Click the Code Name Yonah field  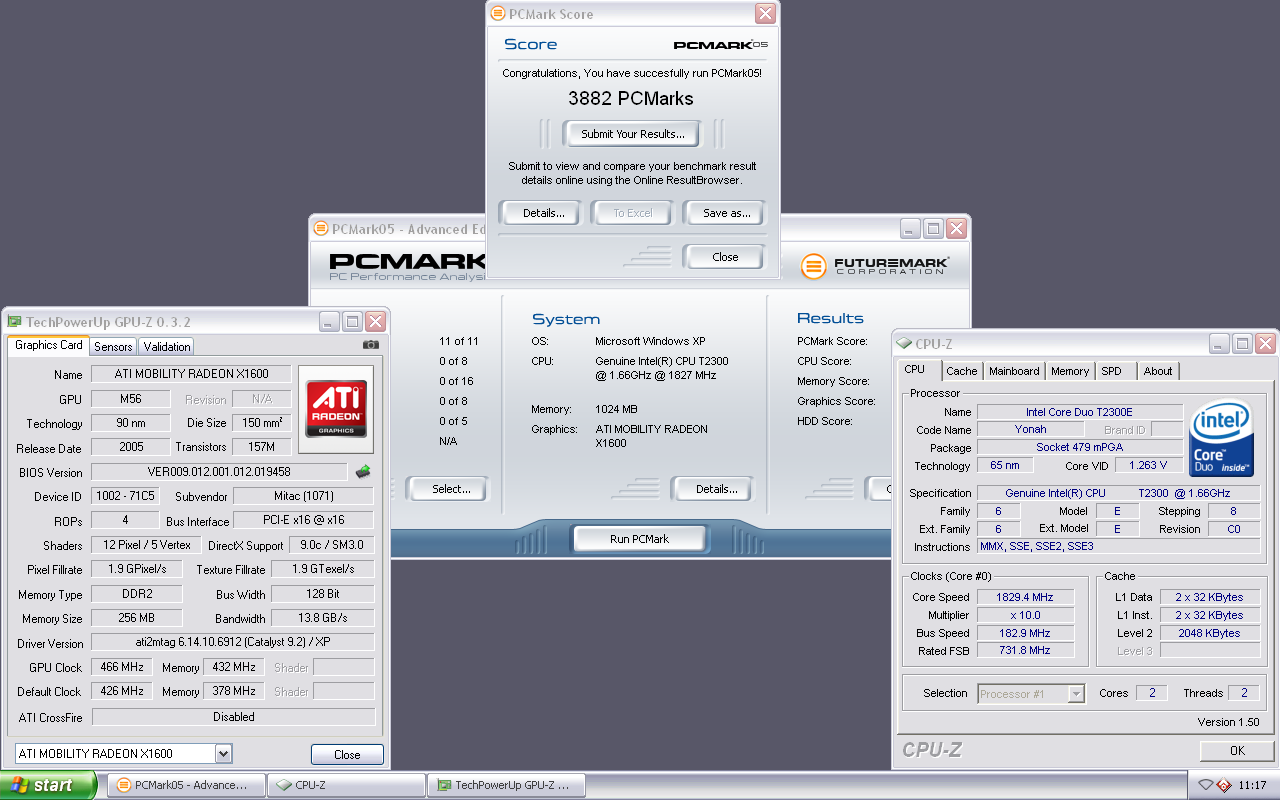[1030, 430]
